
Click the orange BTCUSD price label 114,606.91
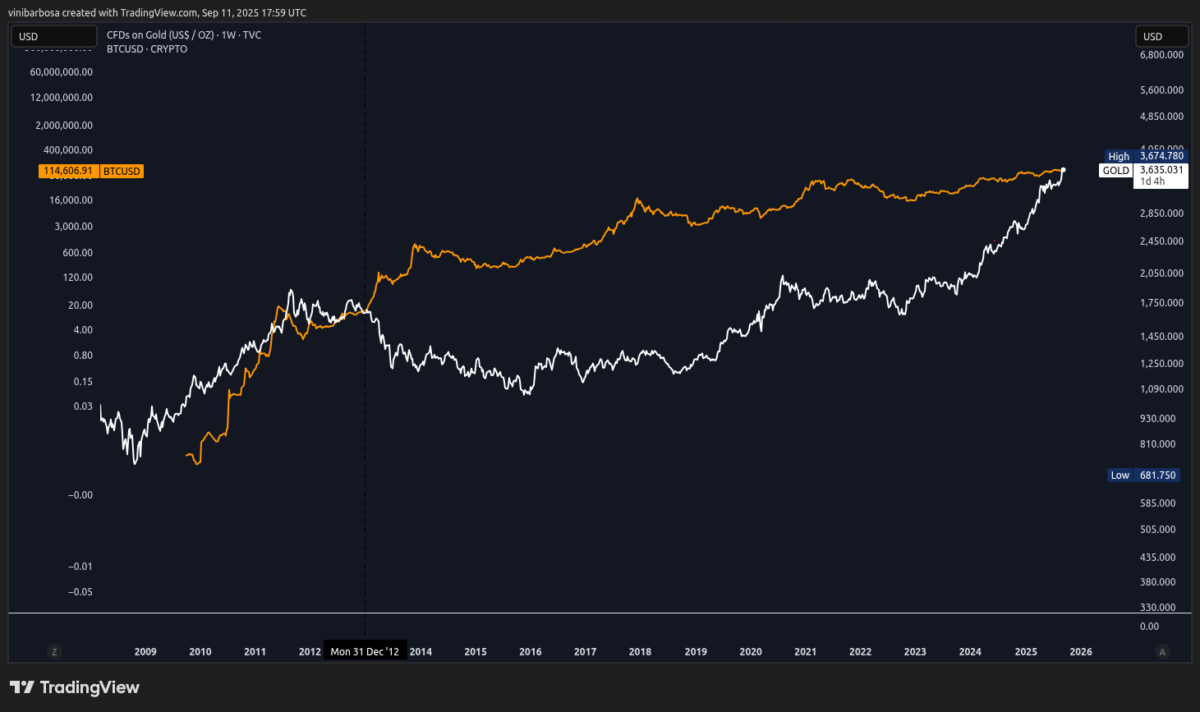coord(68,171)
